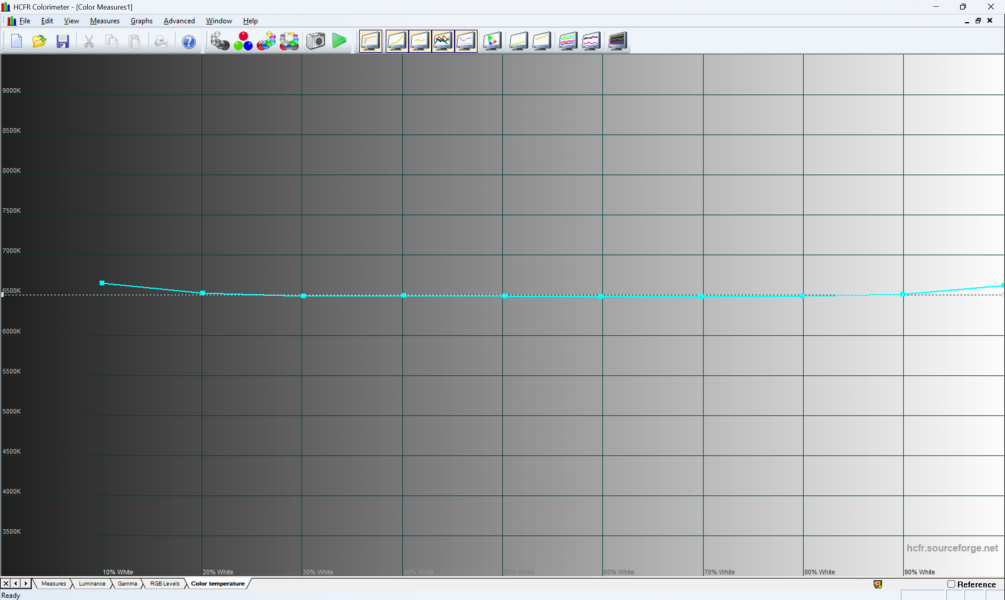Open the File menu
The width and height of the screenshot is (1005, 600).
click(25, 21)
